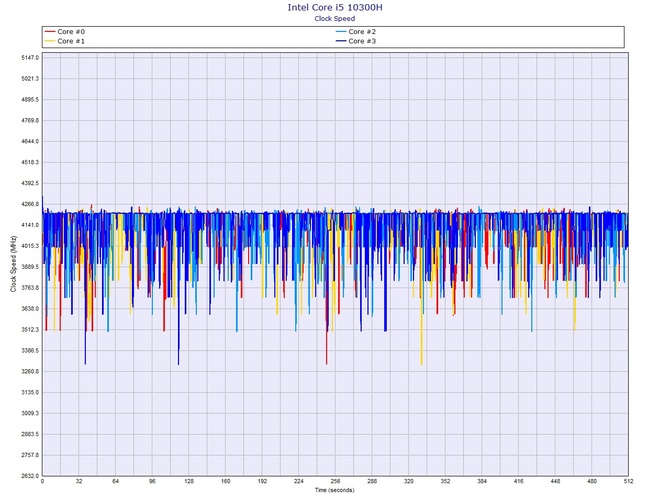Click the 4015.3 y-axis value
The image size is (670, 502).
pos(30,246)
